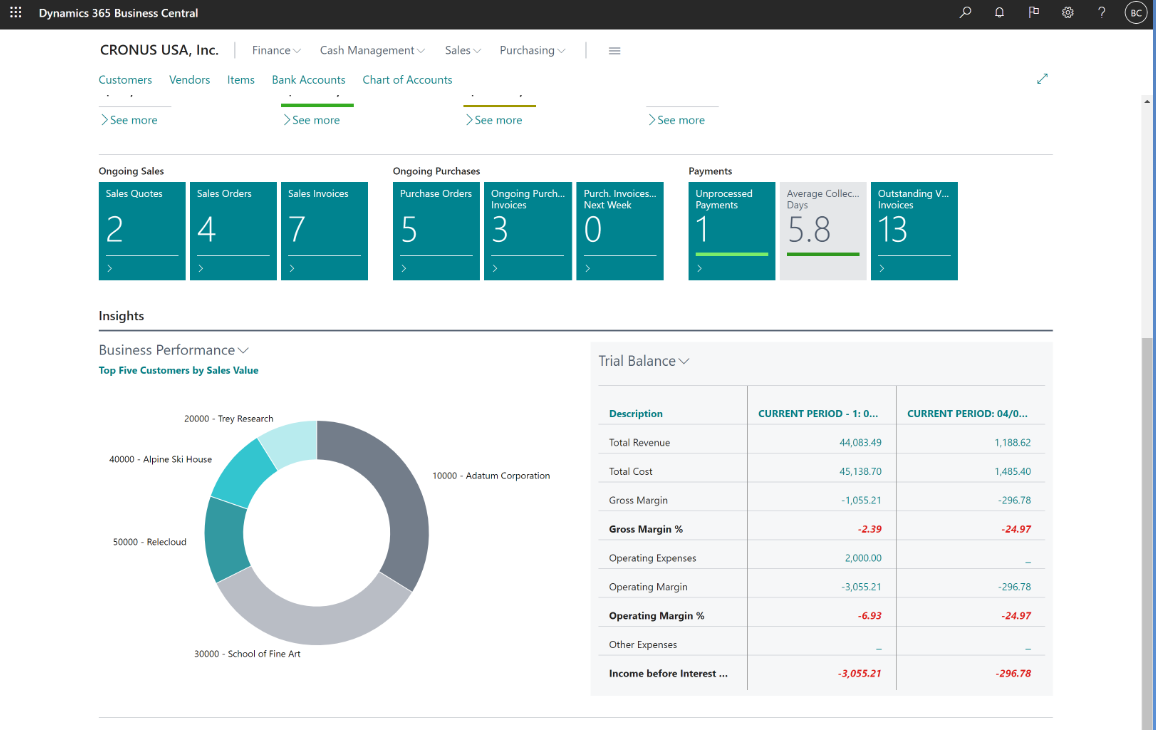The height and width of the screenshot is (730, 1156).
Task: Open the Bank Accounts tab
Action: coord(308,80)
